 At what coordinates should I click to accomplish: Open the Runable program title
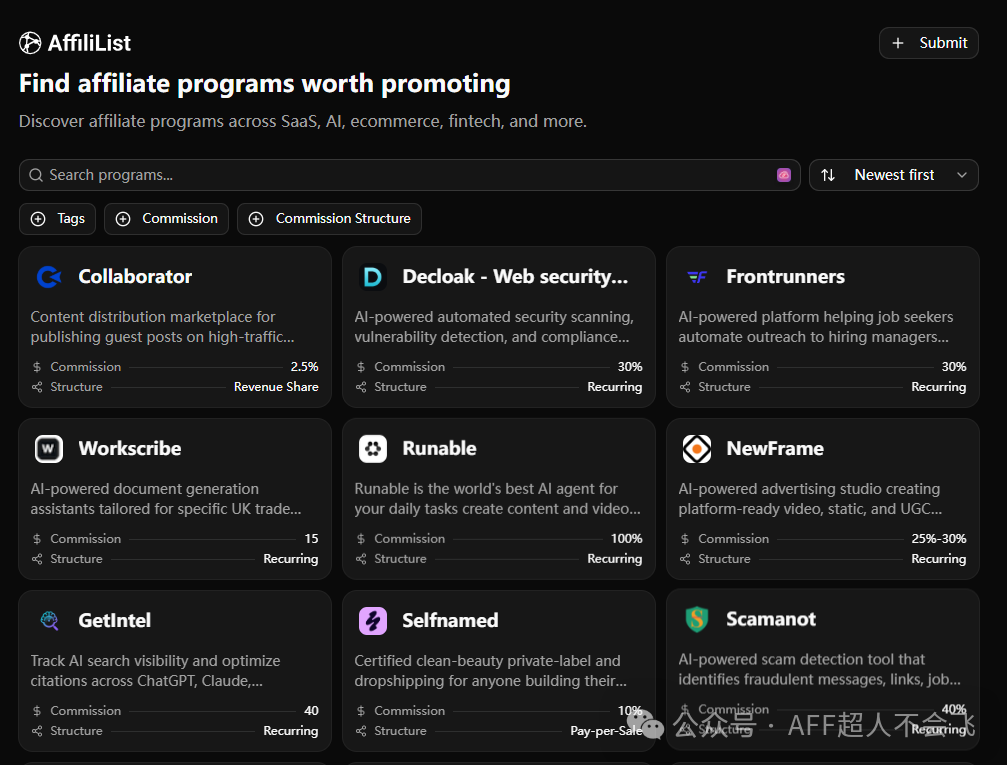439,449
